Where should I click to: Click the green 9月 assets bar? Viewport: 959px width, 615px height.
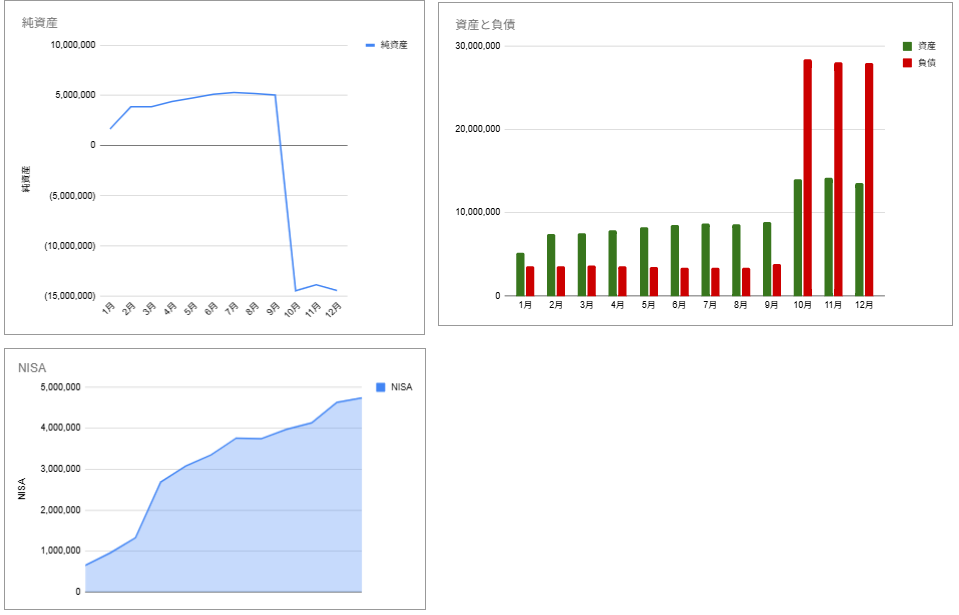click(767, 259)
